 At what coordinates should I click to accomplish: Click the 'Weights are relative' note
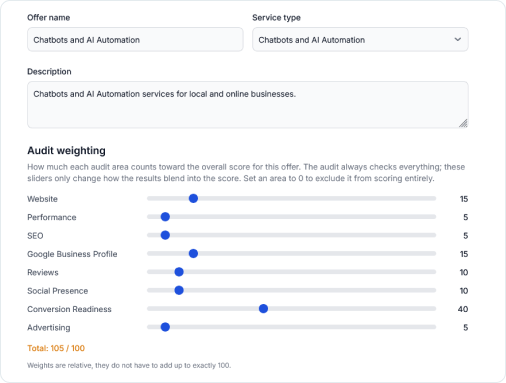pyautogui.click(x=129, y=365)
